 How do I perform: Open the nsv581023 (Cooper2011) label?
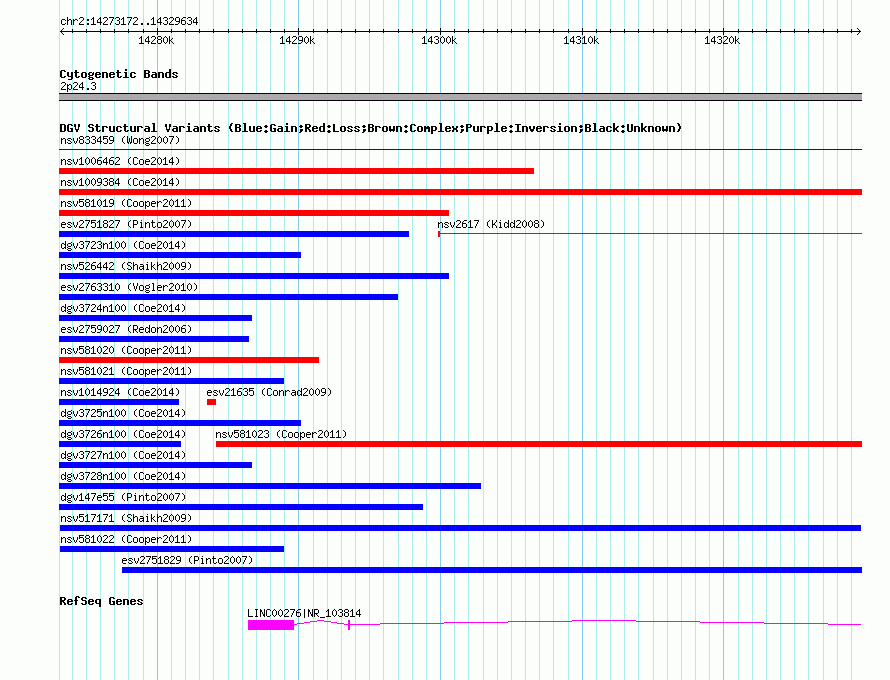281,434
